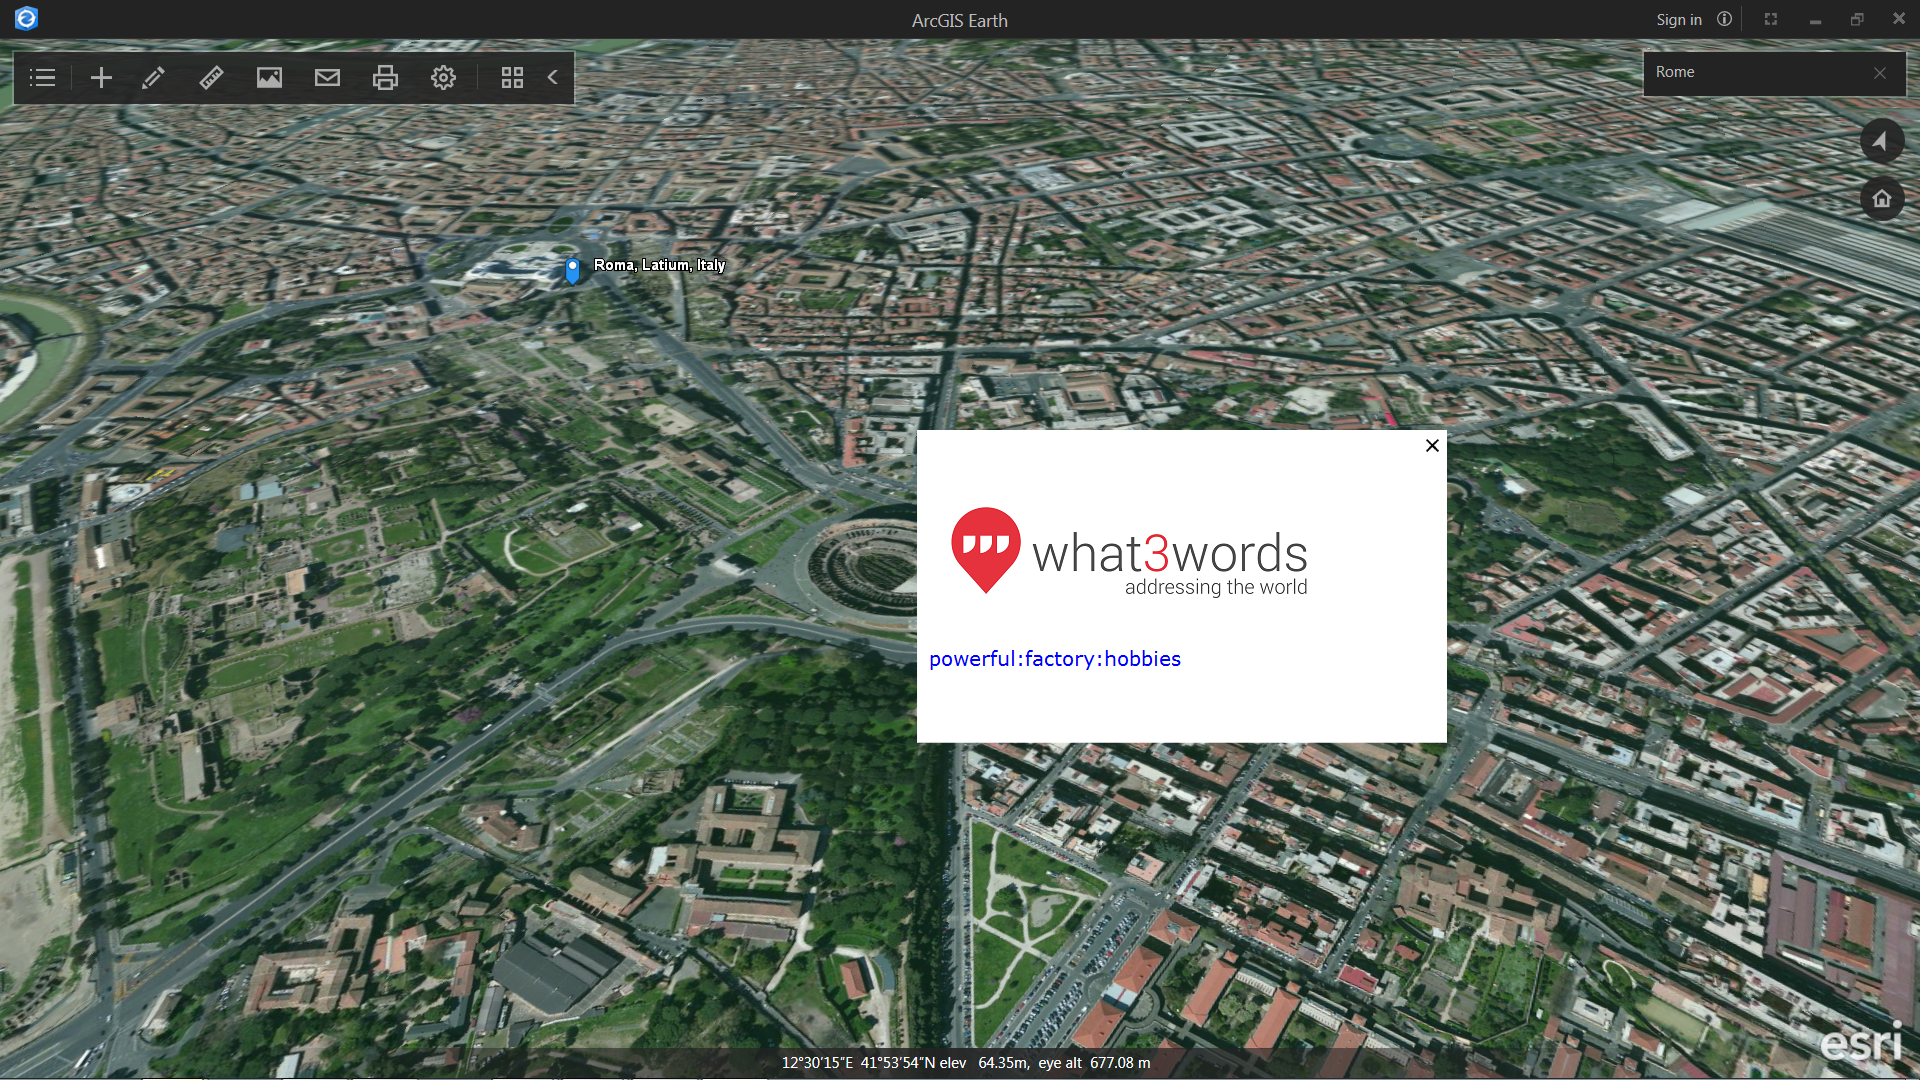Click the Home view button
The height and width of the screenshot is (1080, 1920).
click(1881, 199)
